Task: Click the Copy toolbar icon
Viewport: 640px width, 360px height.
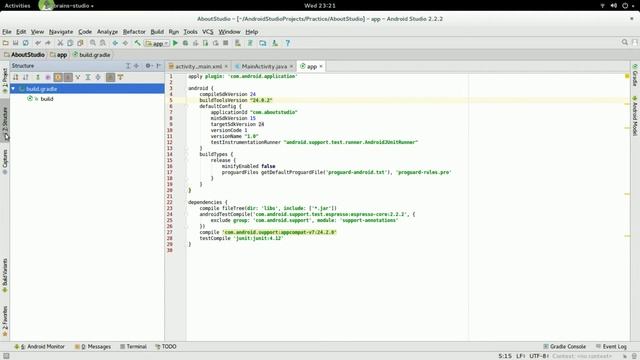Action: click(x=70, y=43)
